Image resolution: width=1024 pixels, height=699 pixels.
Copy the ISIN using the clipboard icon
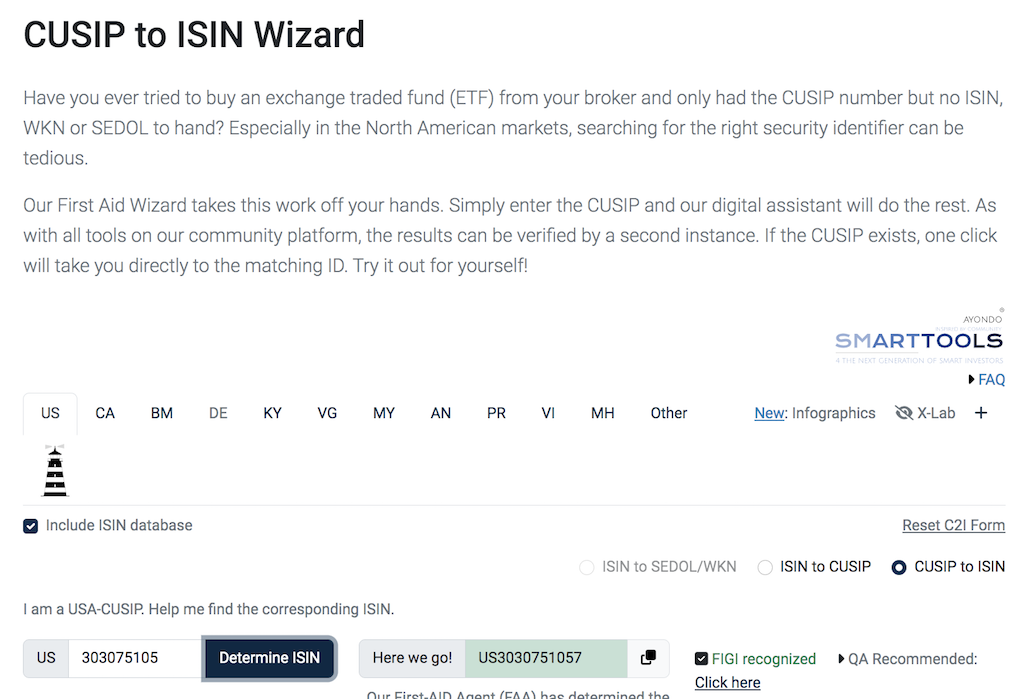coord(646,658)
